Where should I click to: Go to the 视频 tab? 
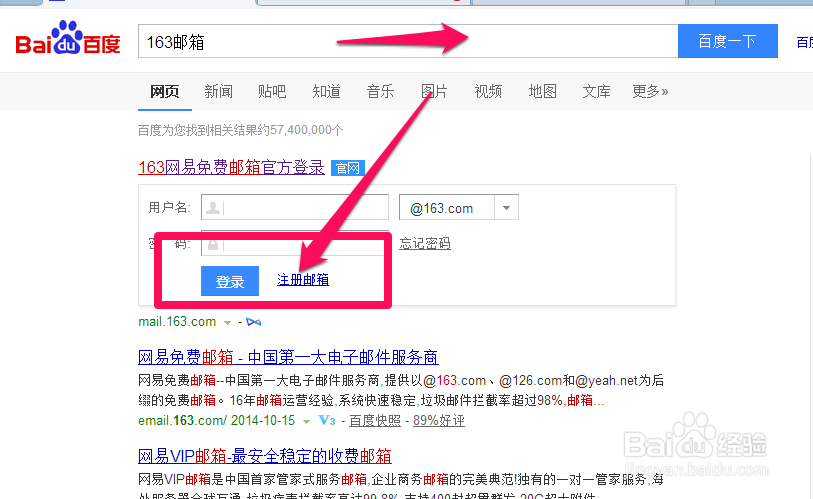point(488,92)
